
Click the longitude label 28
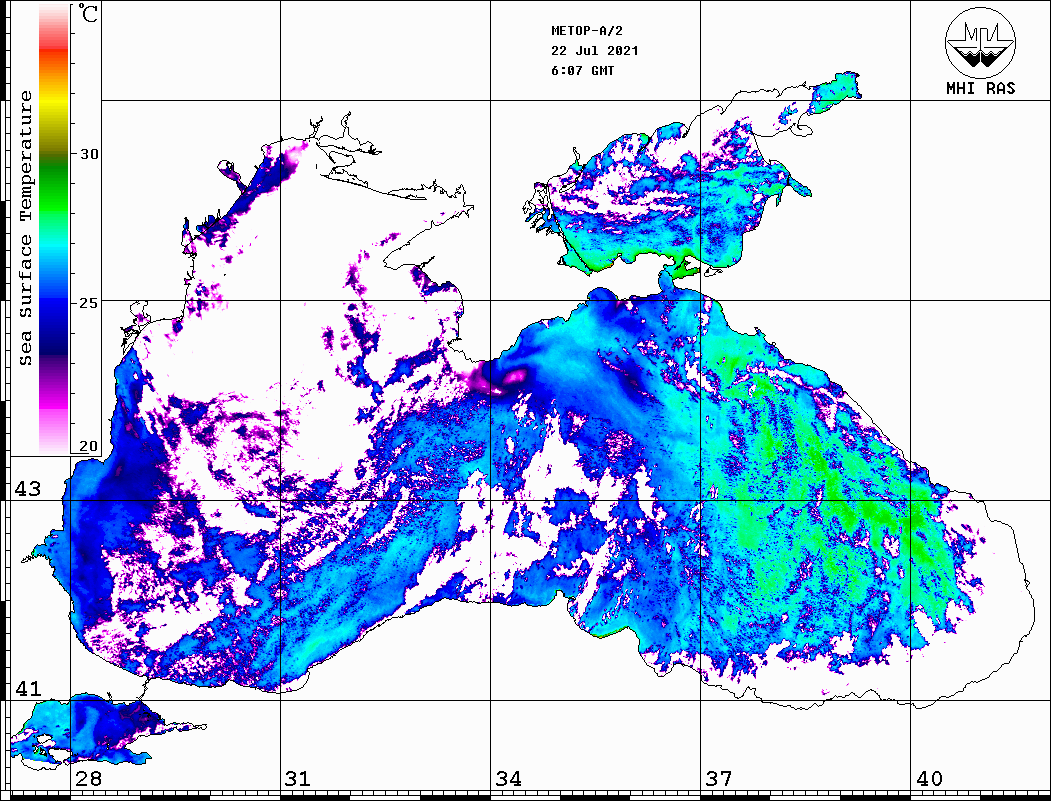click(x=88, y=779)
